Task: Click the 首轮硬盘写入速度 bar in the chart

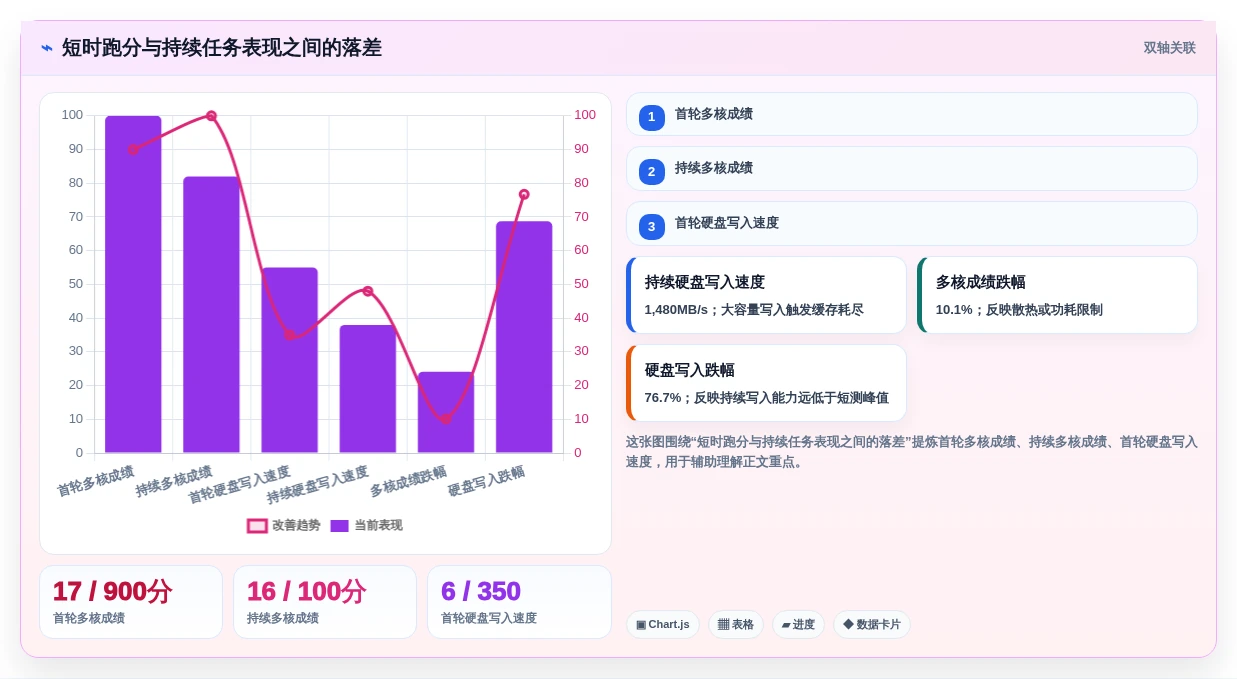Action: [x=289, y=360]
